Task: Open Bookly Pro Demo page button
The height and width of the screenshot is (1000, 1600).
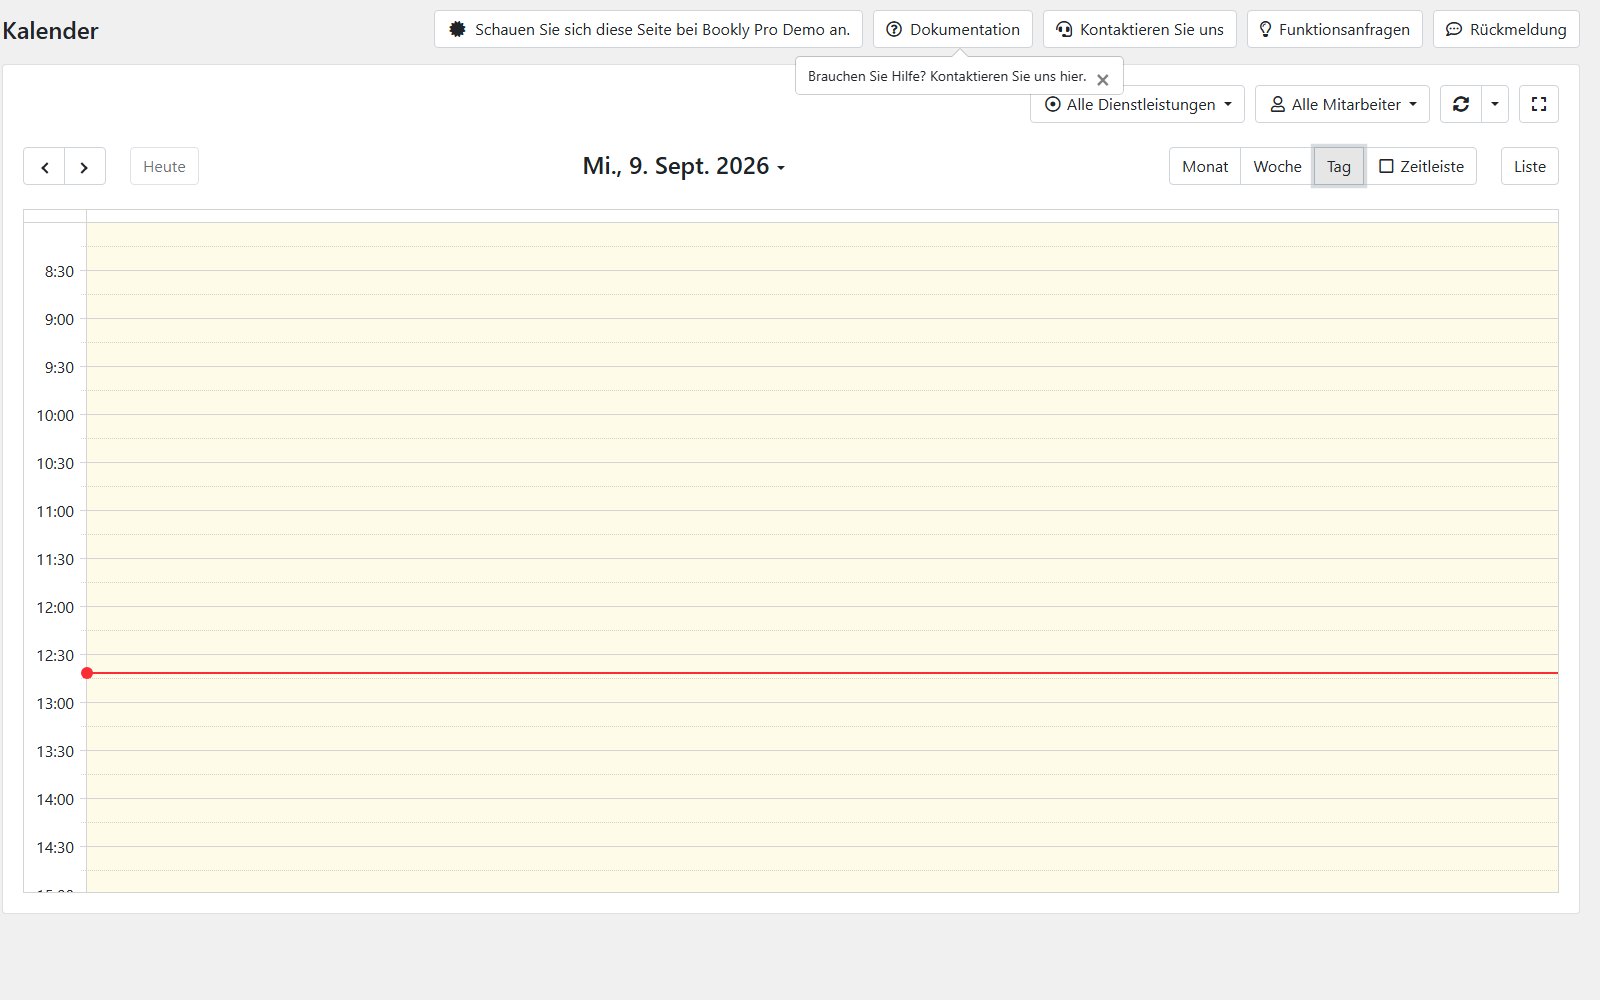Action: coord(648,29)
